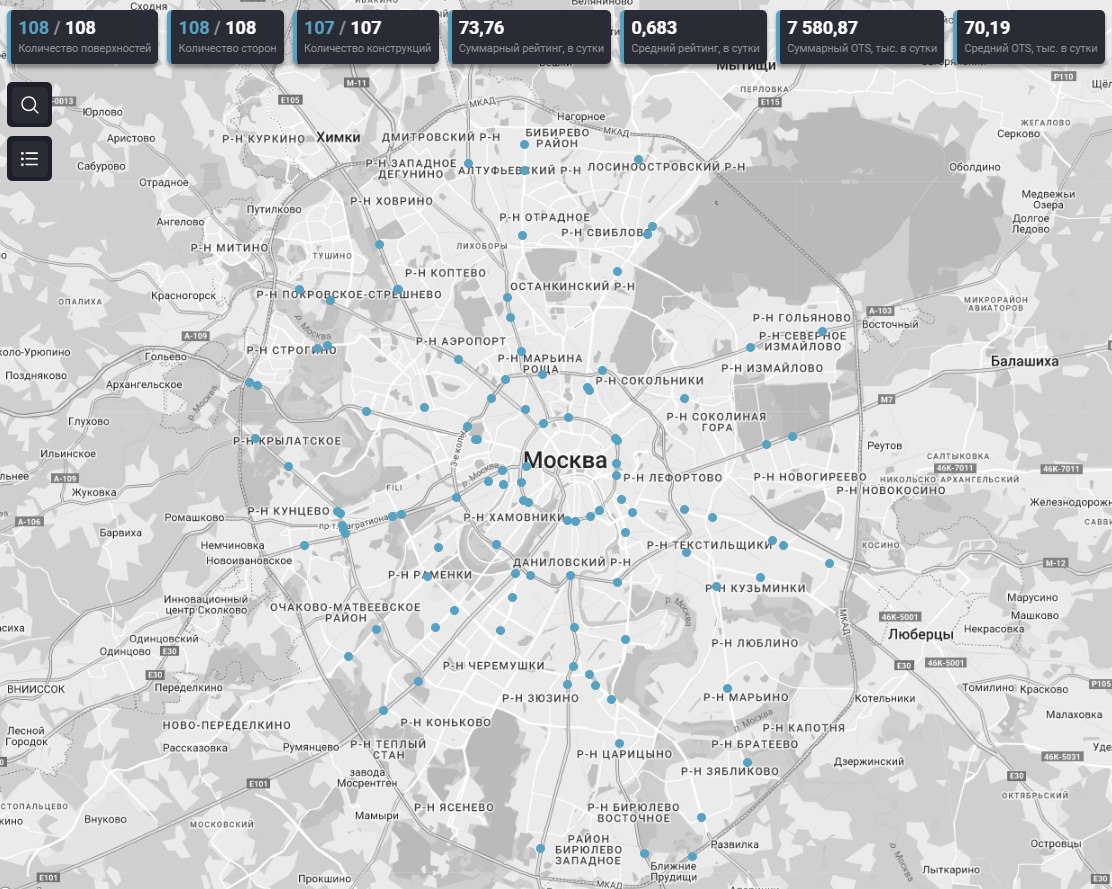The height and width of the screenshot is (889, 1112).
Task: Click the 'Красногорск' map label
Action: click(x=183, y=296)
